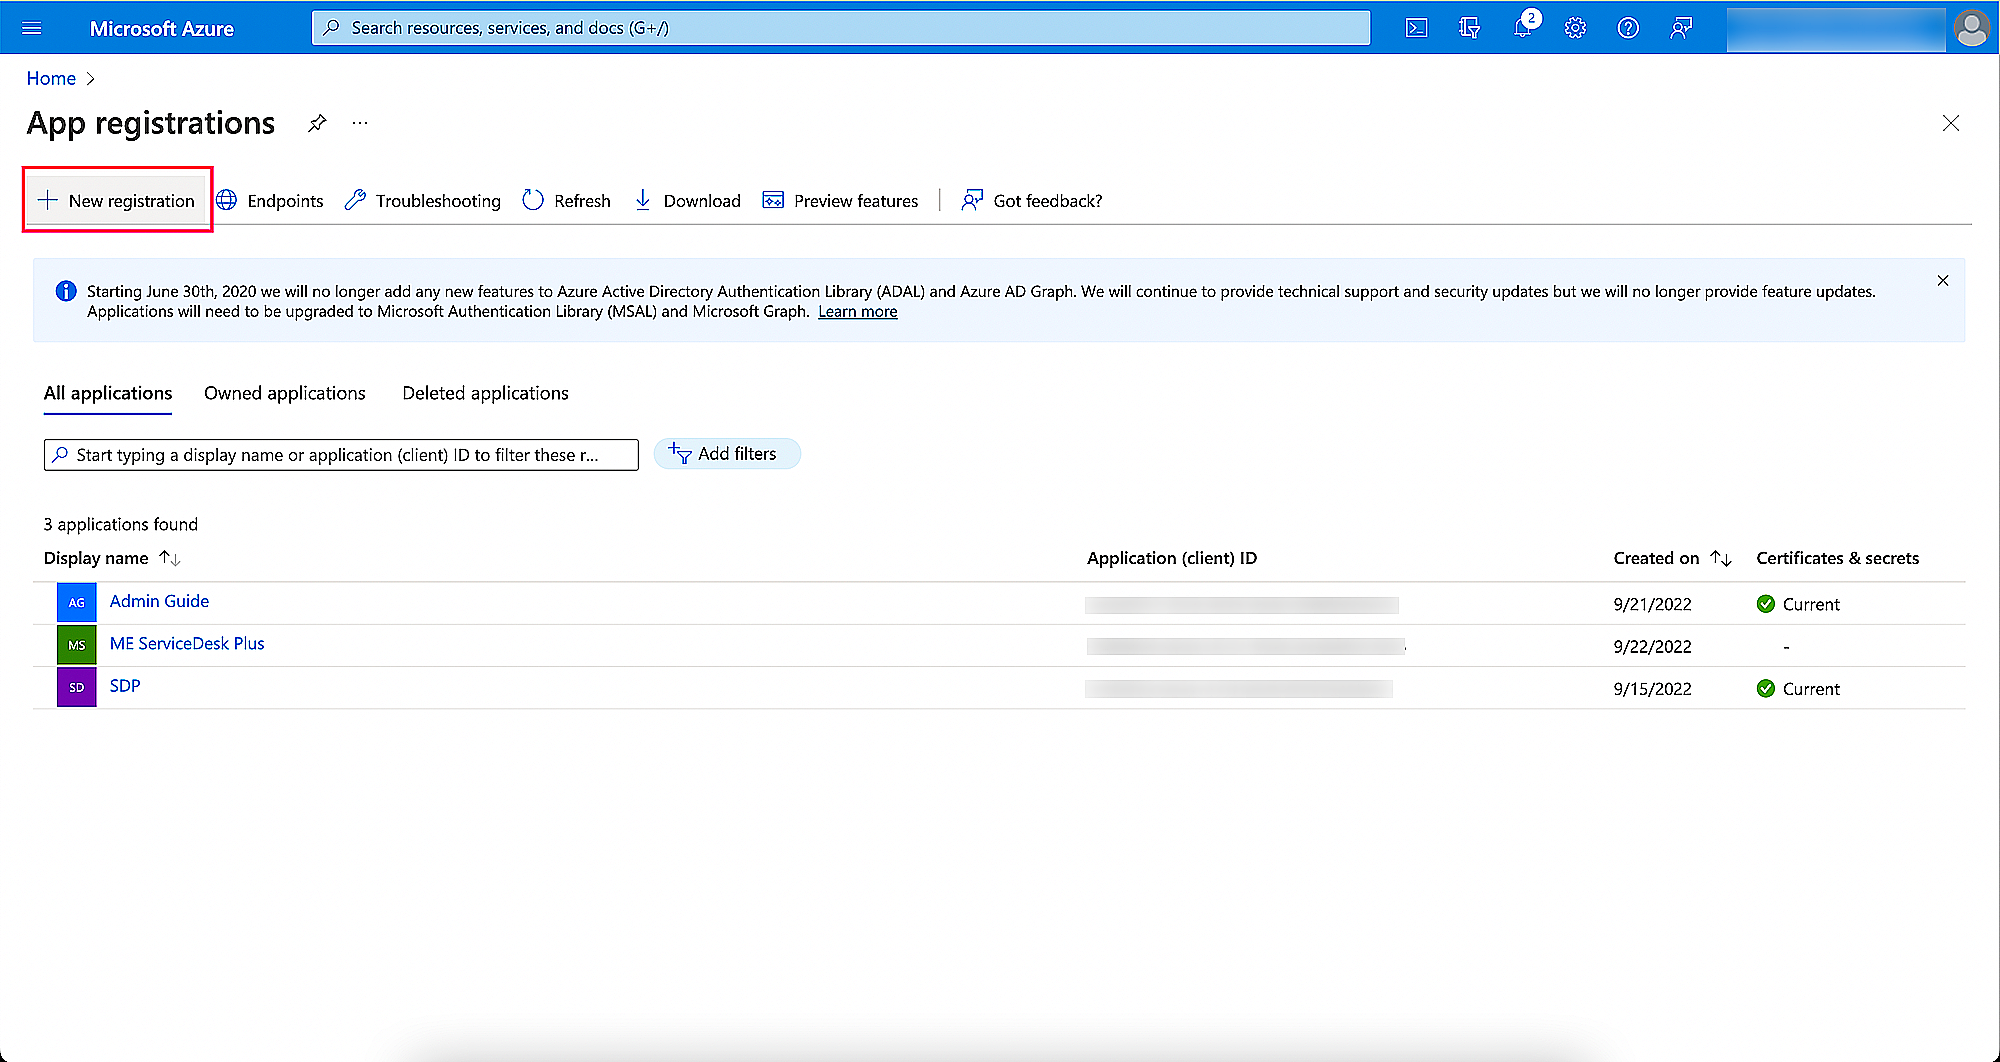Close the App registrations blade
Image resolution: width=2000 pixels, height=1062 pixels.
click(x=1951, y=123)
